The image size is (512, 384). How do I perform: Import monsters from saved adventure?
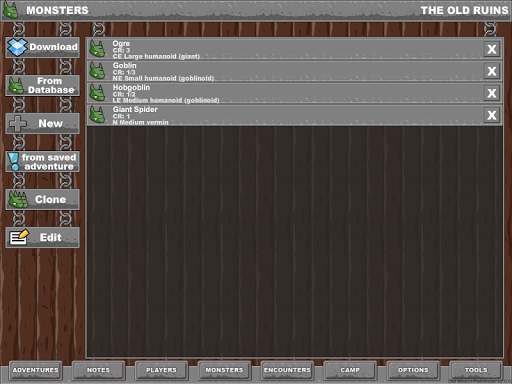(x=42, y=162)
